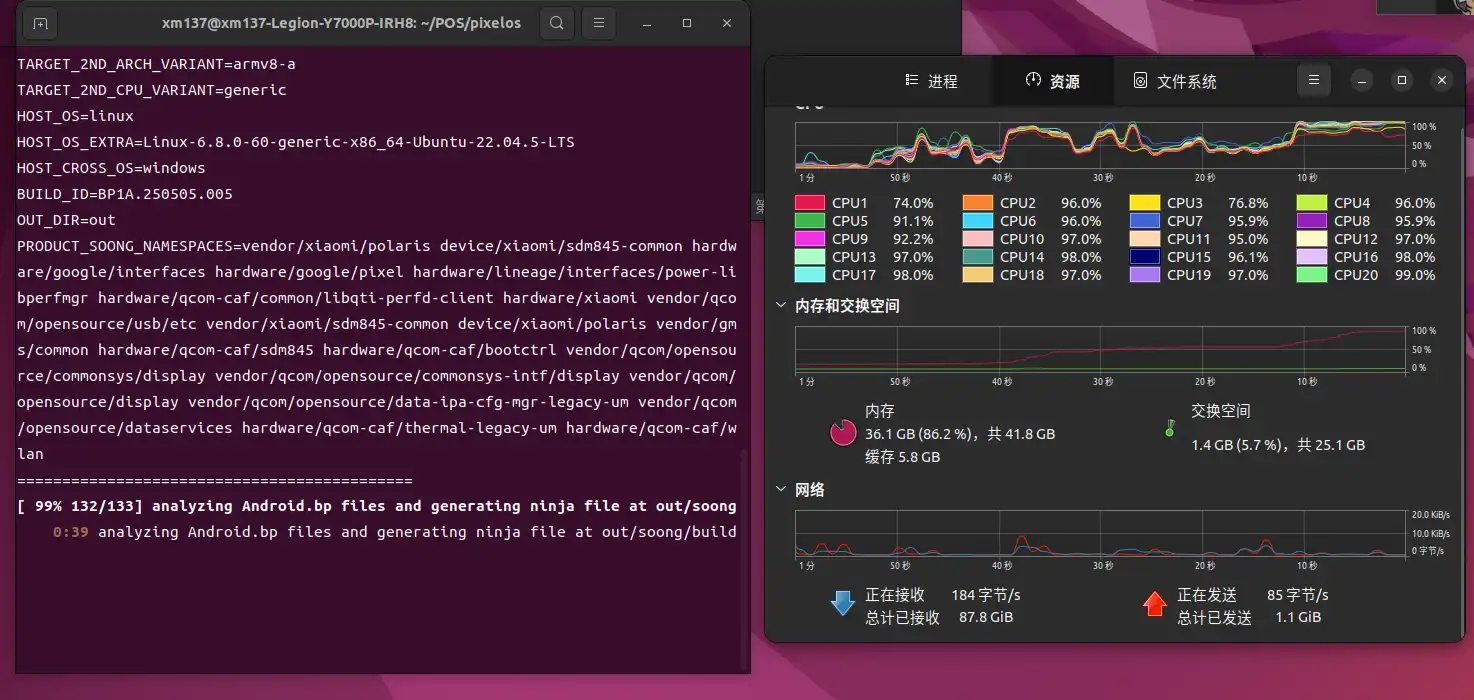Open the System Monitor main menu
1474x700 pixels.
click(x=1314, y=80)
